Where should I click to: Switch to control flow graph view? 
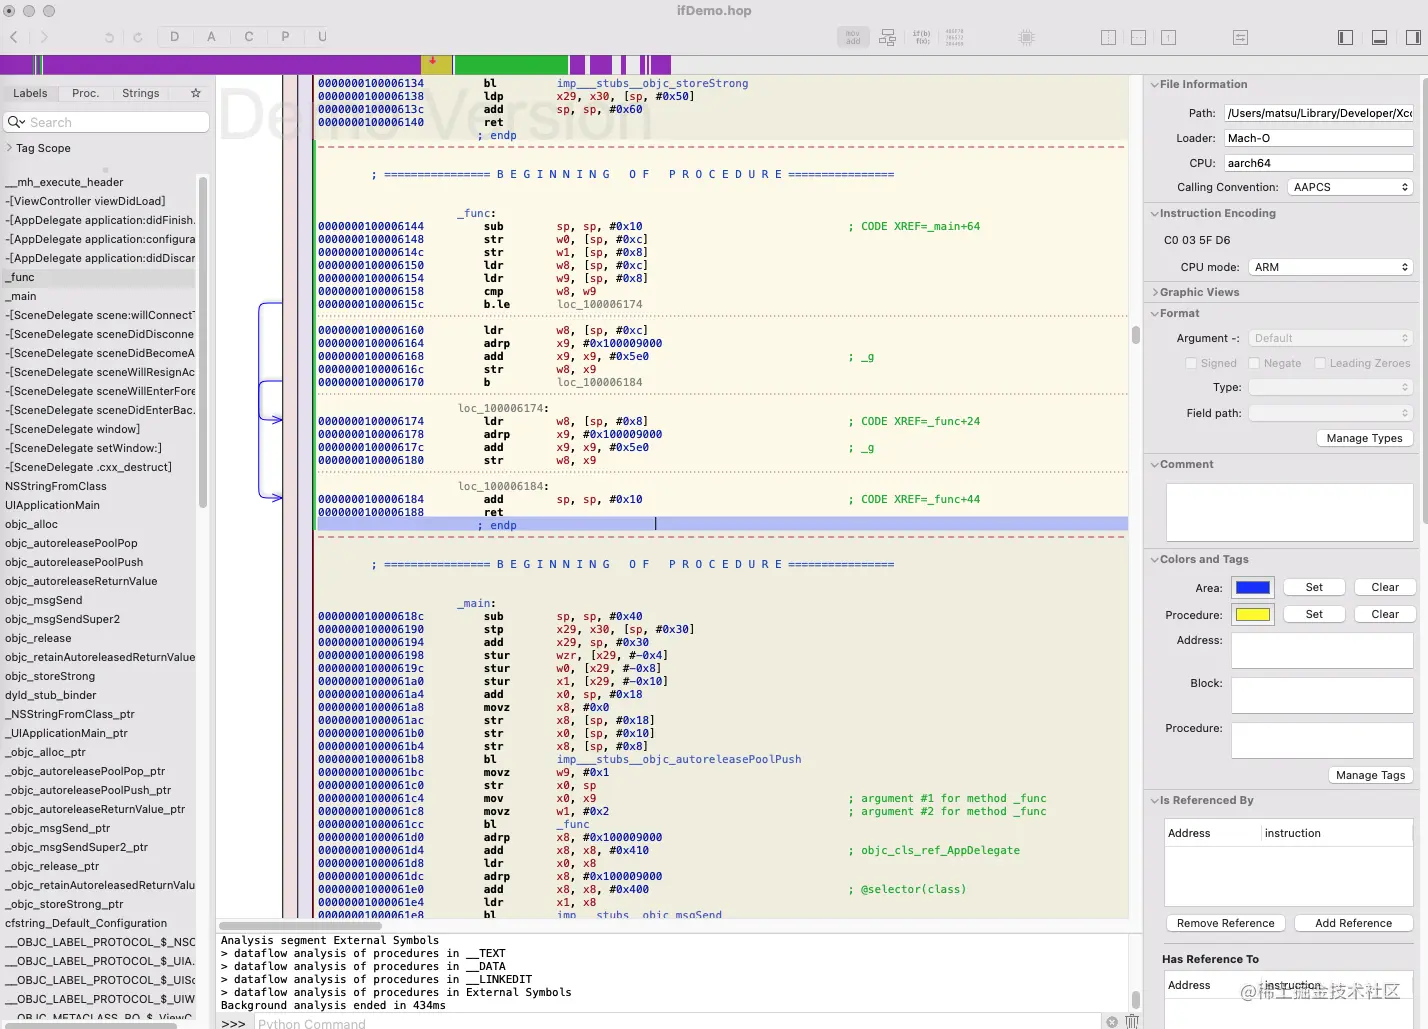[x=887, y=38]
